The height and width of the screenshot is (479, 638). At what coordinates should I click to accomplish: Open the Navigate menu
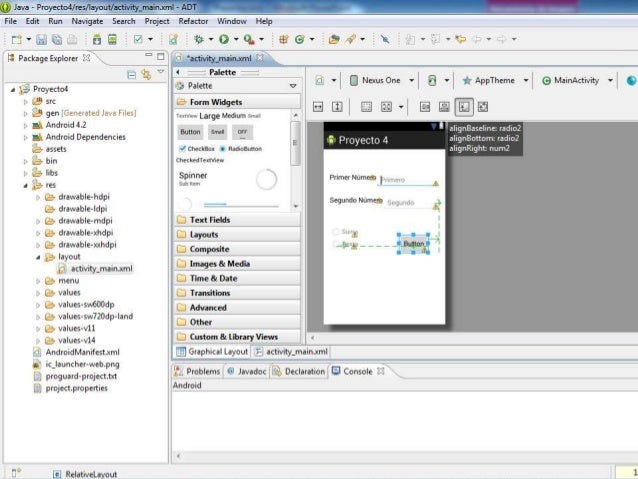[x=87, y=21]
